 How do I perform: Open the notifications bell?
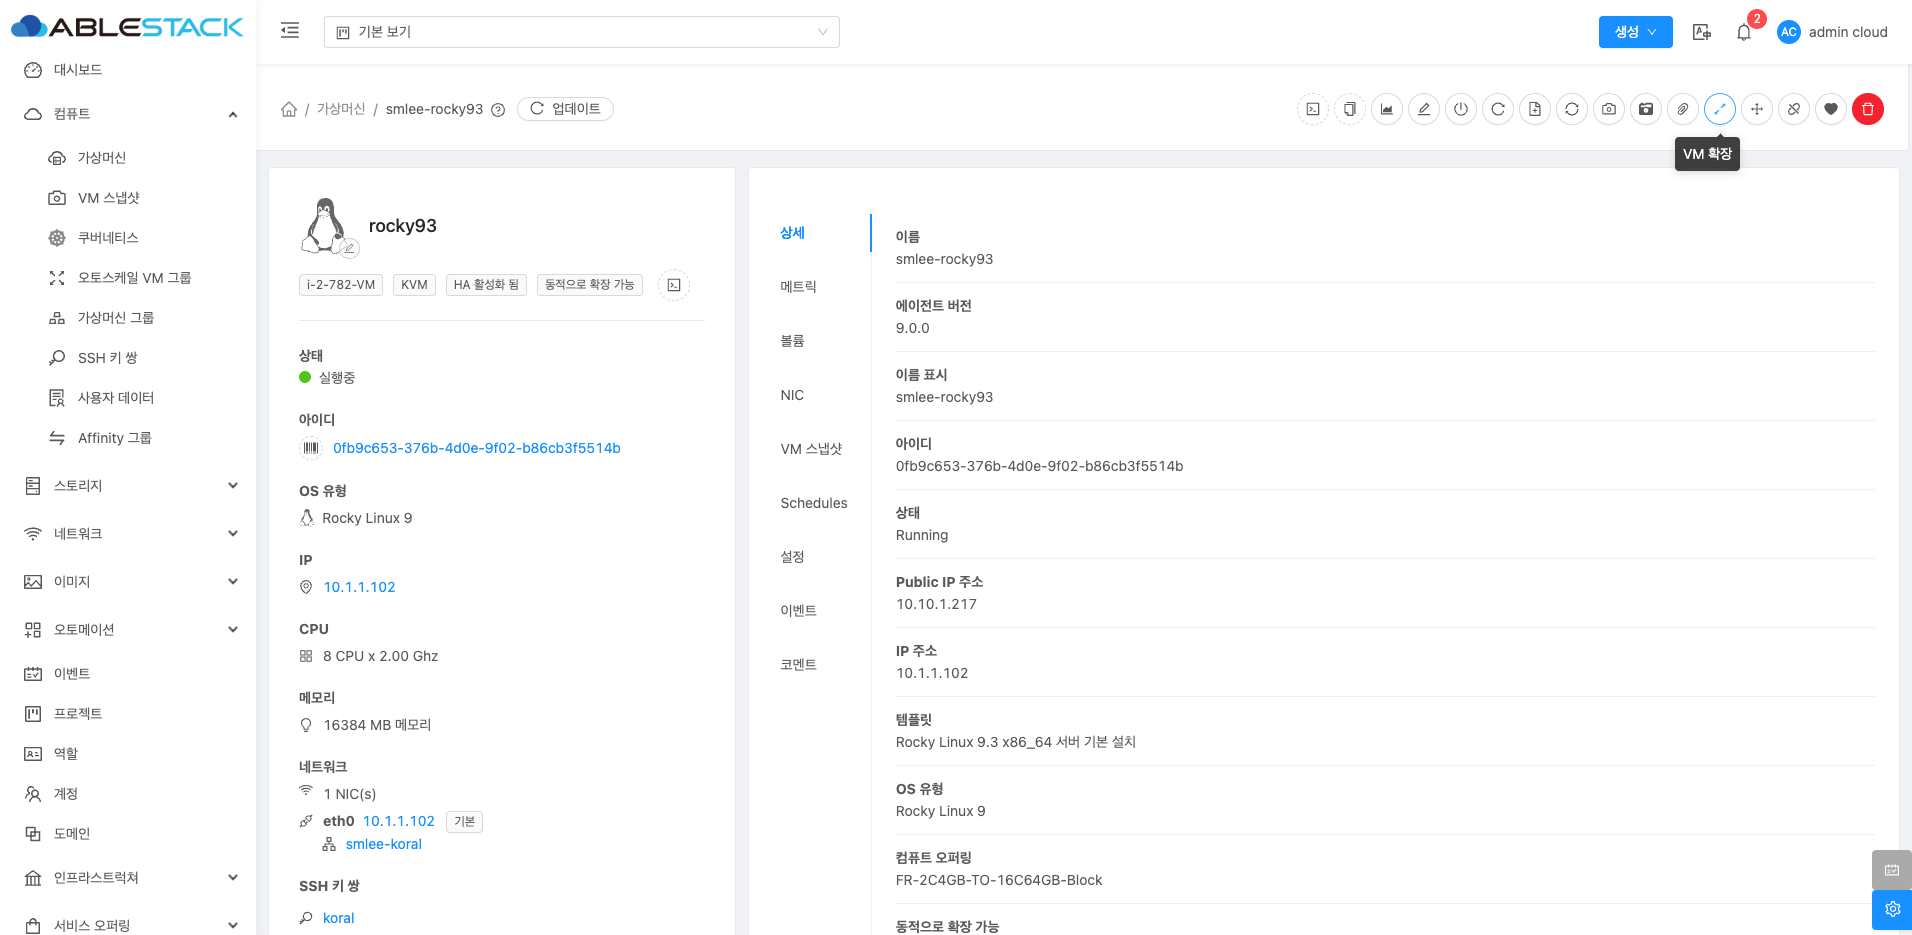(x=1743, y=32)
